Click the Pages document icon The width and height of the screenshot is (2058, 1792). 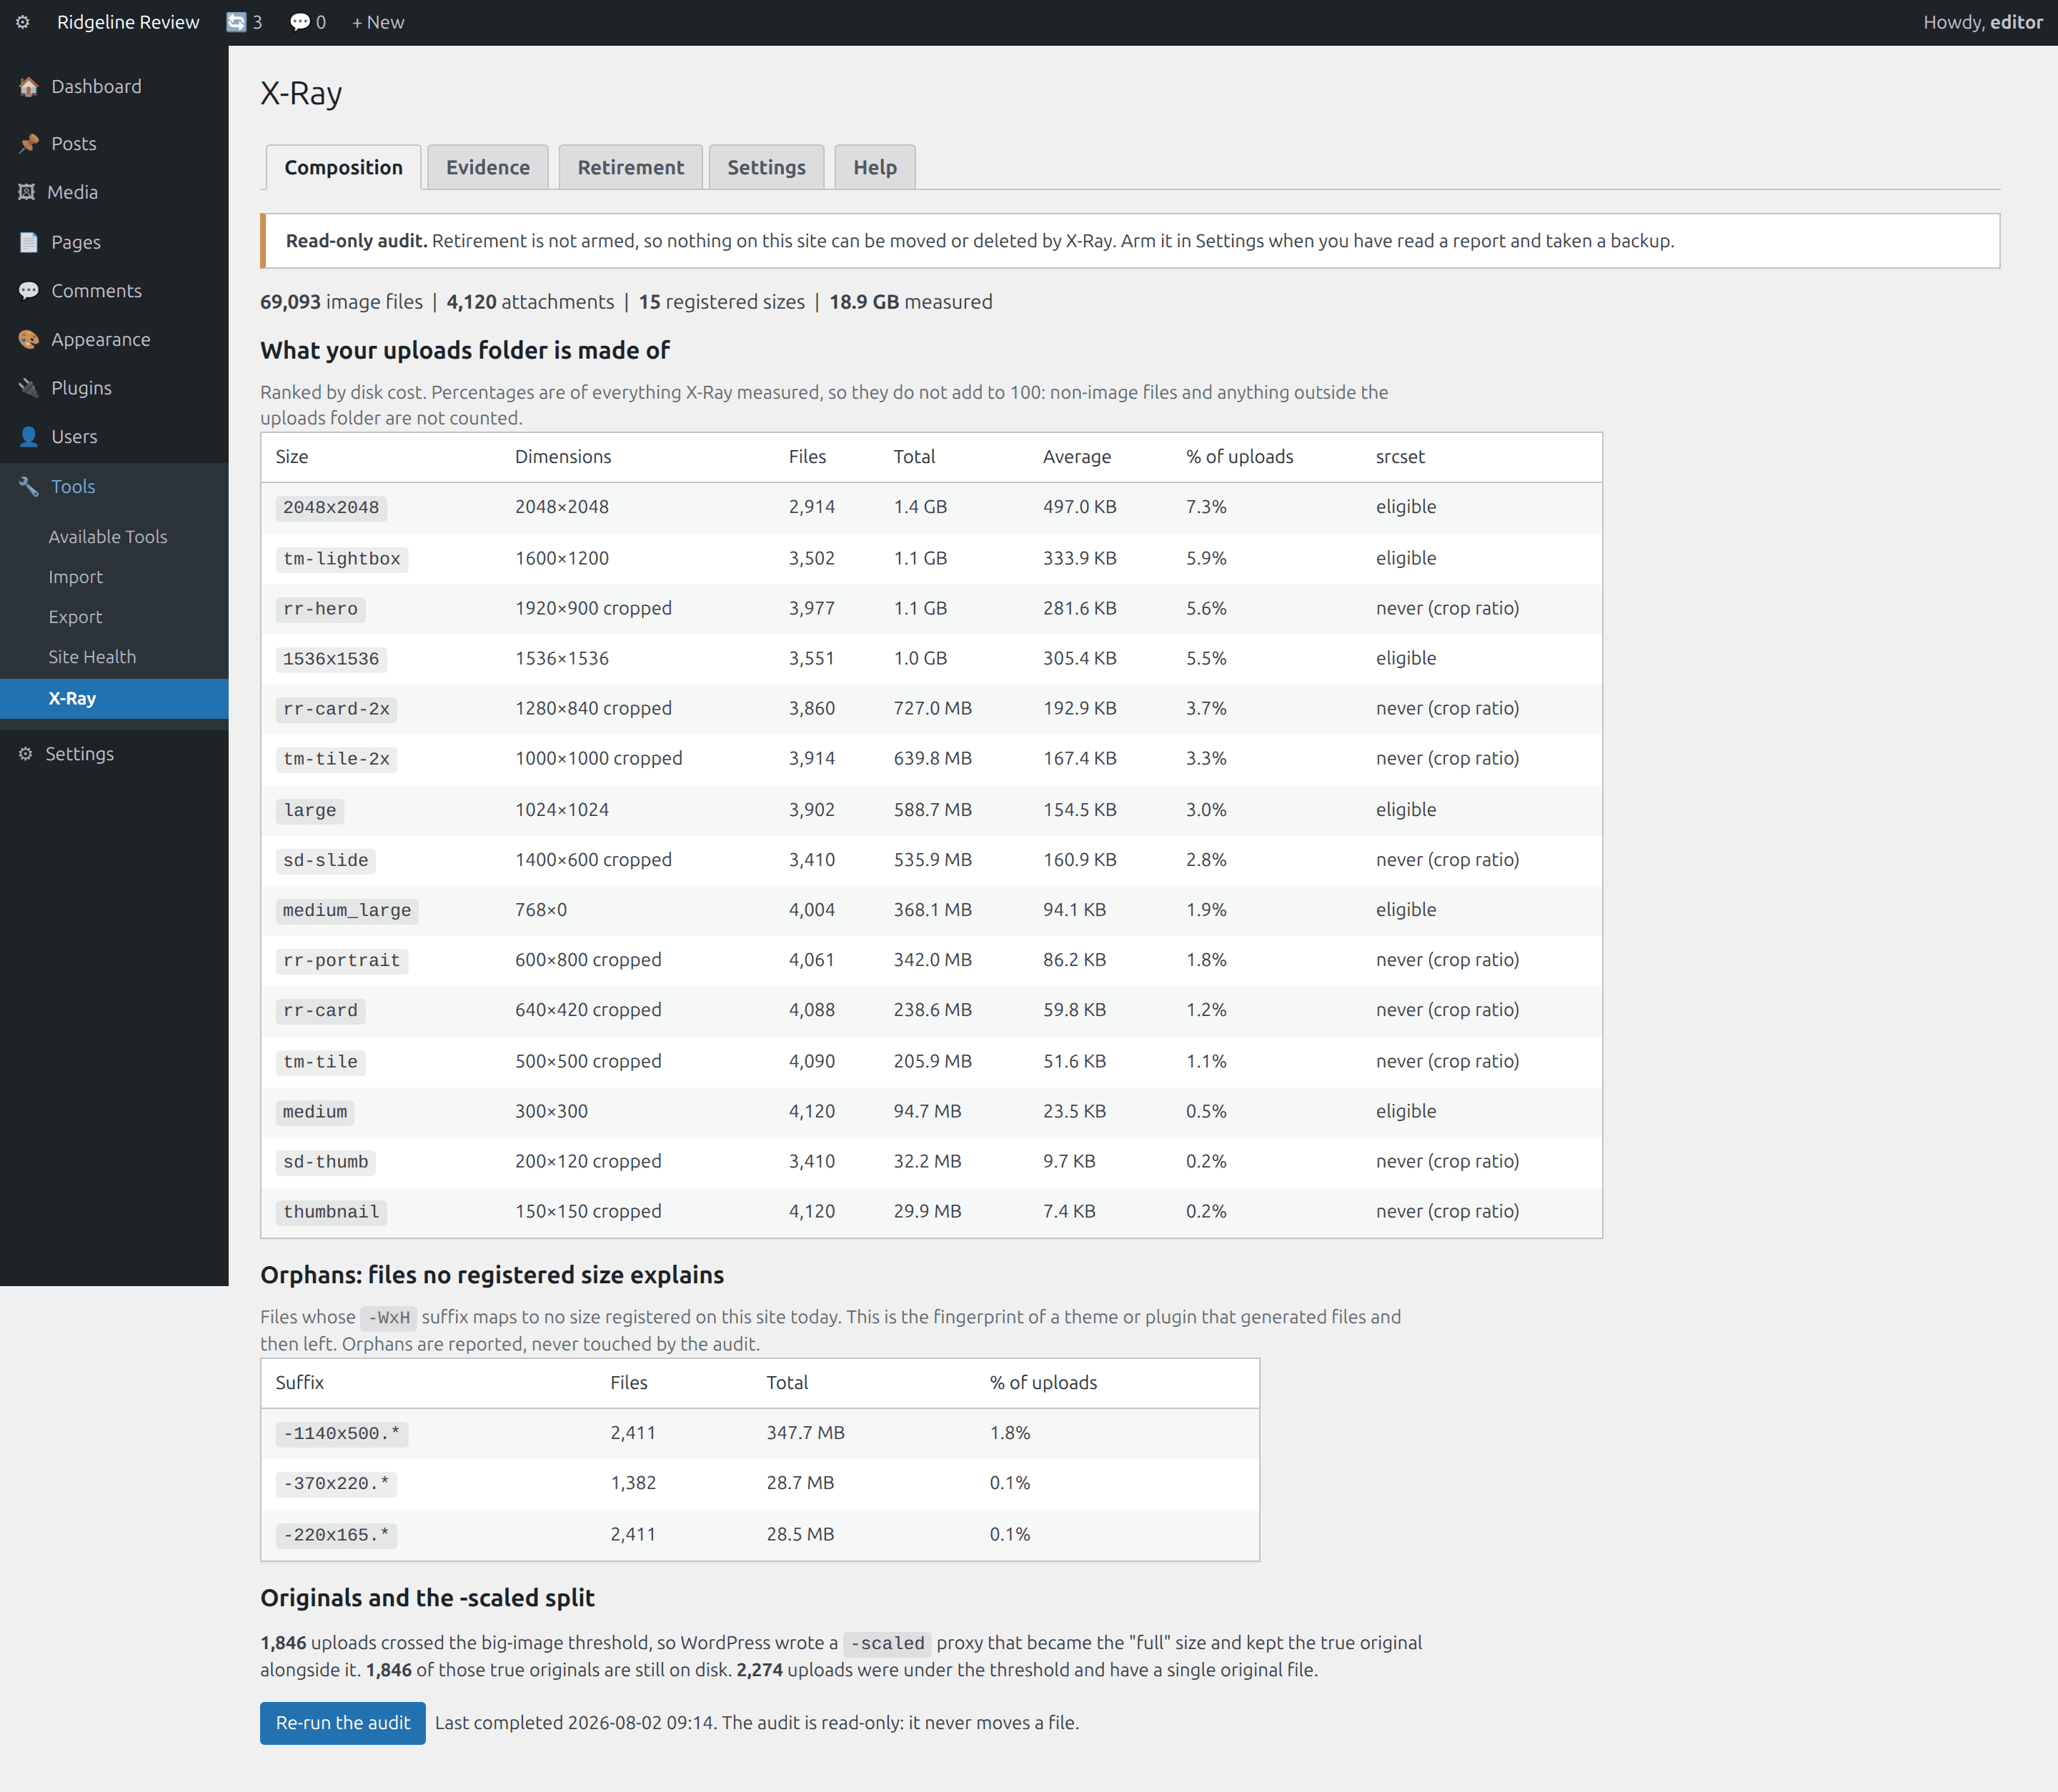coord(28,242)
